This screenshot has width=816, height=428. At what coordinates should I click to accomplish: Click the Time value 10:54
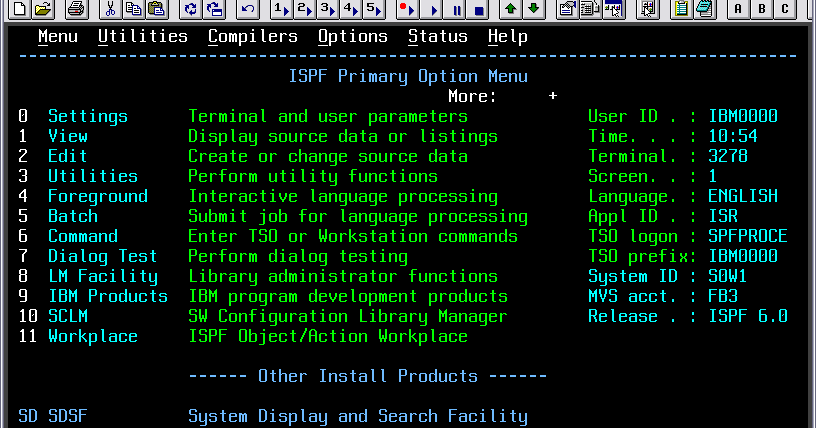(733, 136)
